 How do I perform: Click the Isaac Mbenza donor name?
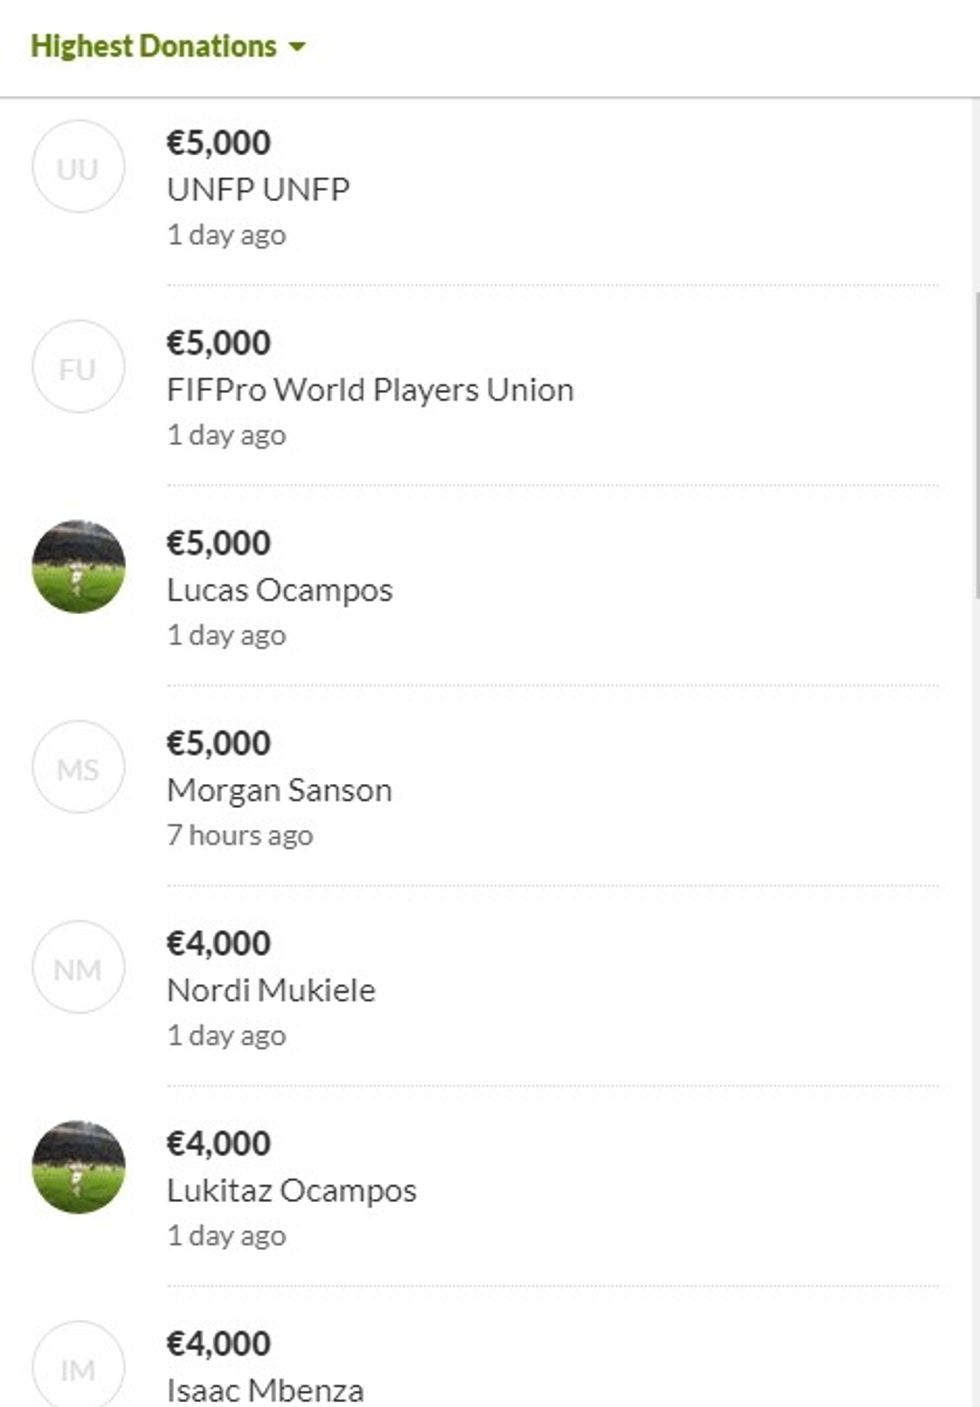(265, 1390)
